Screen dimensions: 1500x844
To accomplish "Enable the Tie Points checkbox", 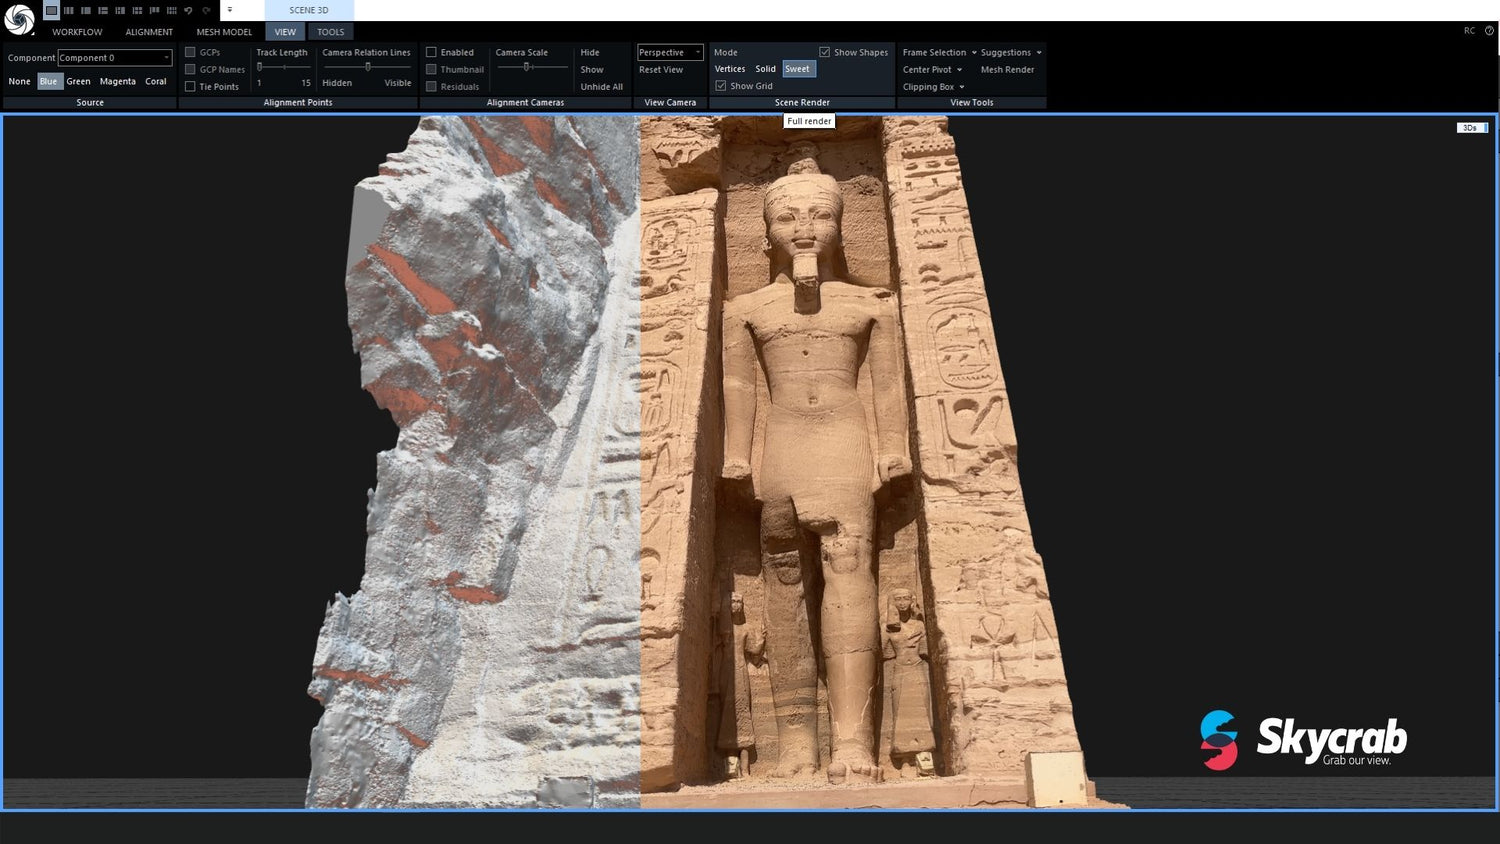I will click(190, 86).
